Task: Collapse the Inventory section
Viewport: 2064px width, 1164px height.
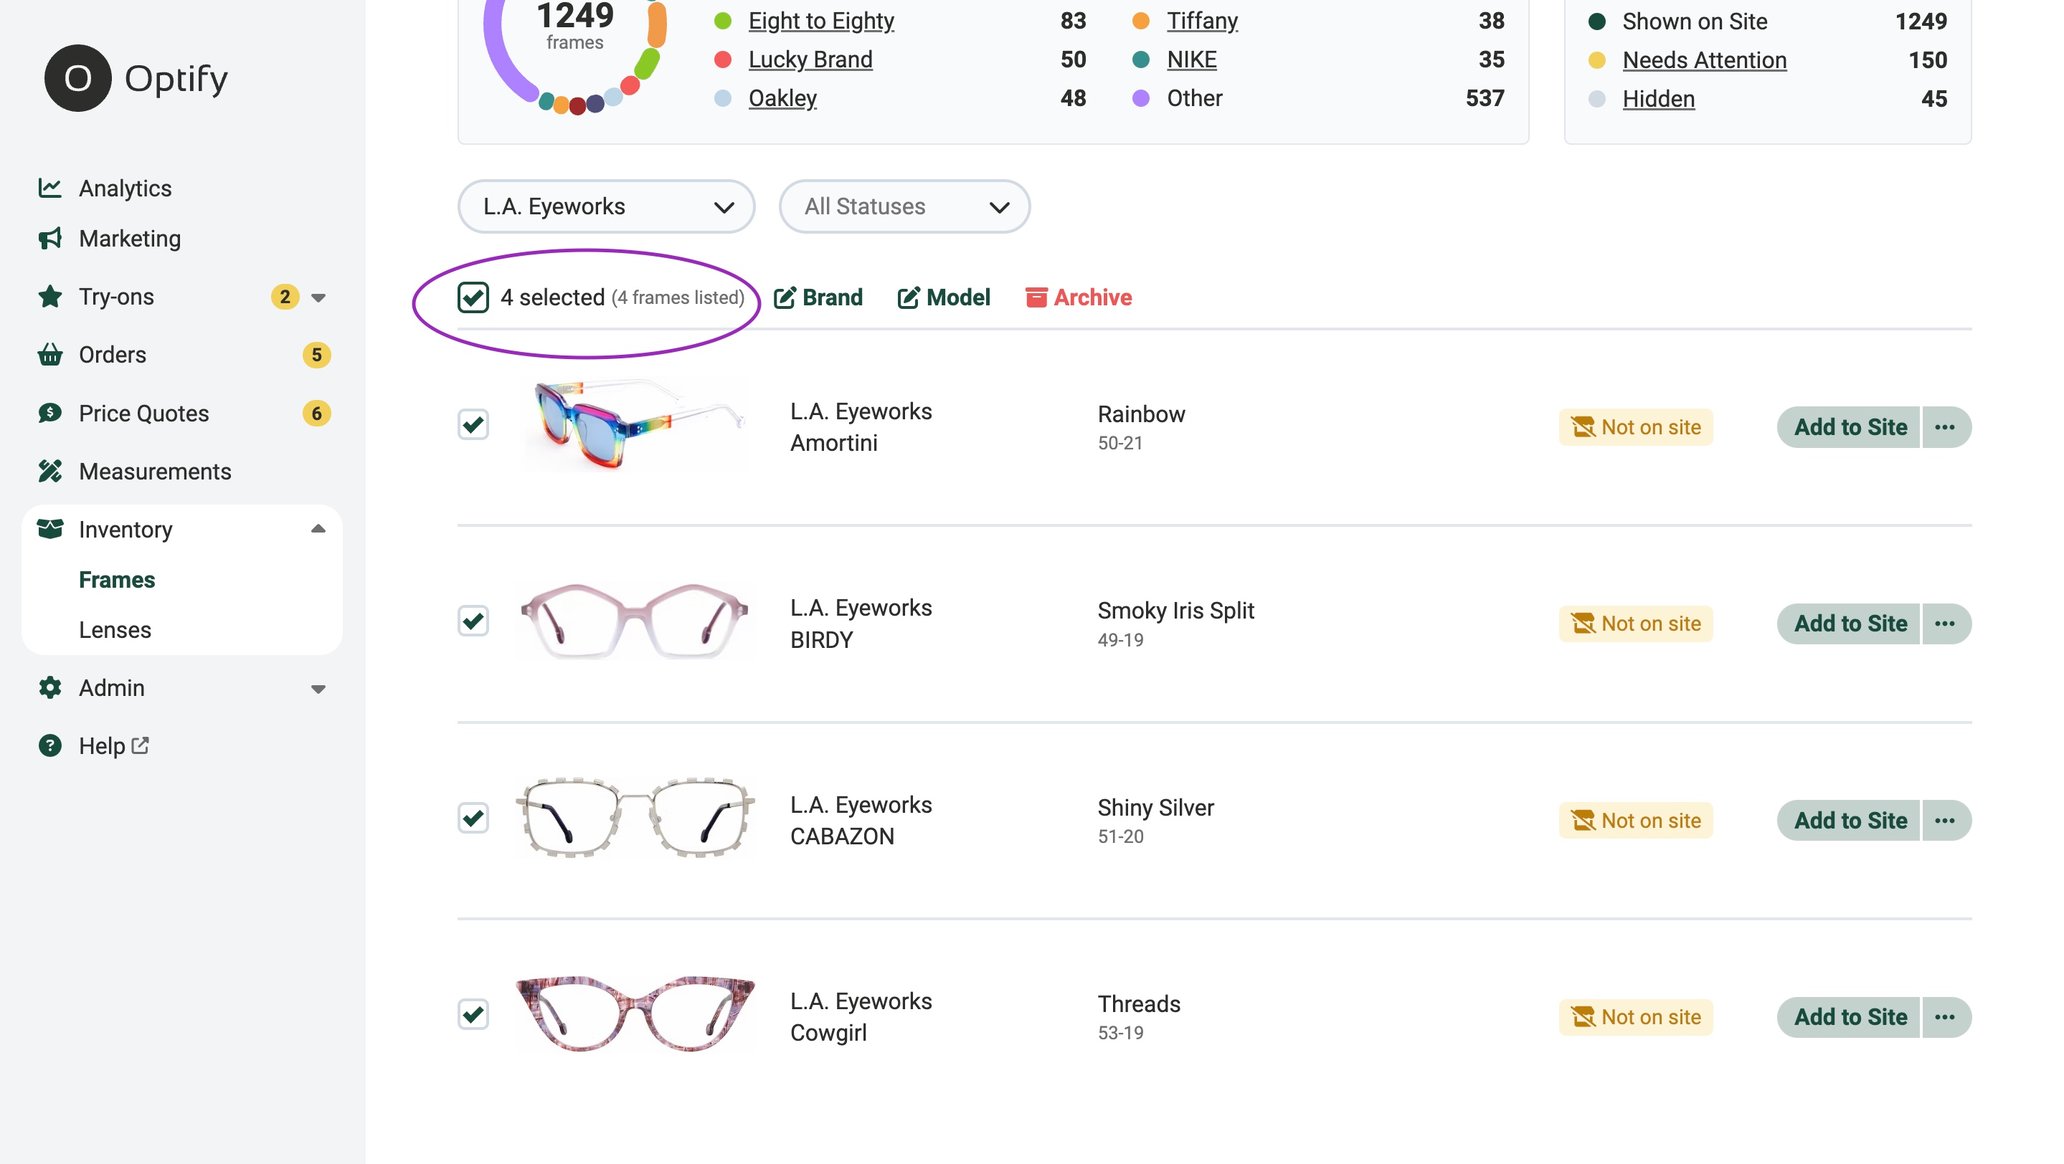Action: coord(318,528)
